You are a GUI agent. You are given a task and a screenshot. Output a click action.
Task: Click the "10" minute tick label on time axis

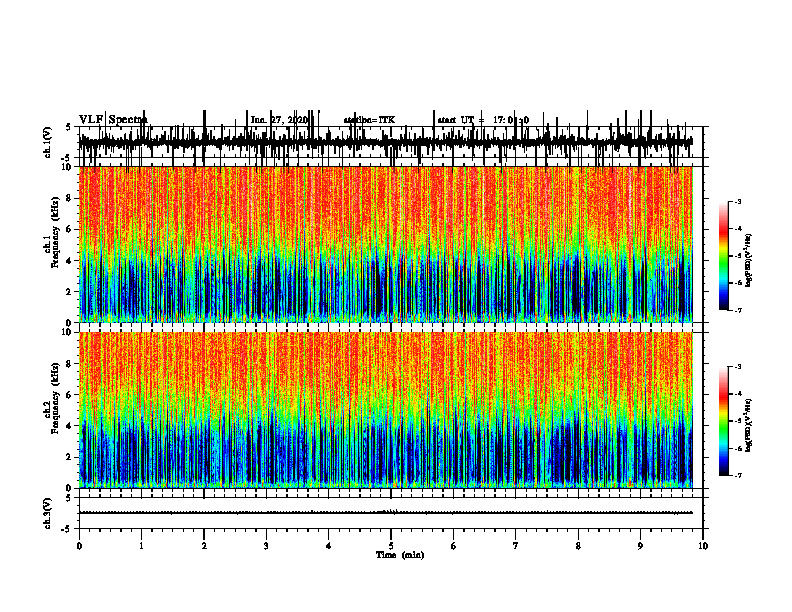coord(703,546)
